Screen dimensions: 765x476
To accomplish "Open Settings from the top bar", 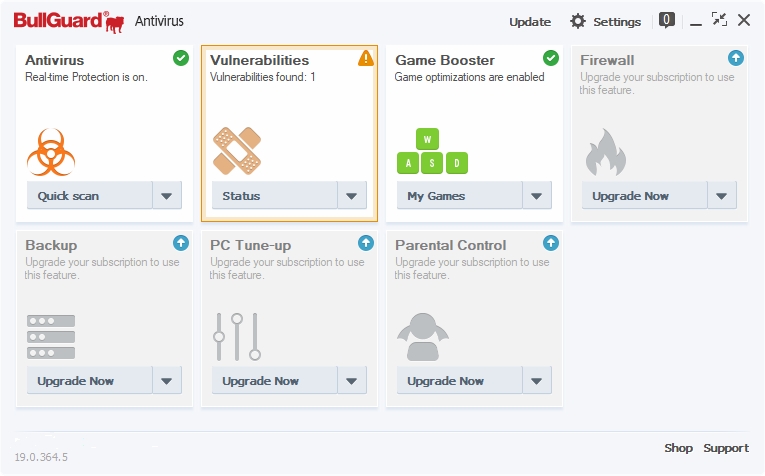I will click(x=606, y=22).
